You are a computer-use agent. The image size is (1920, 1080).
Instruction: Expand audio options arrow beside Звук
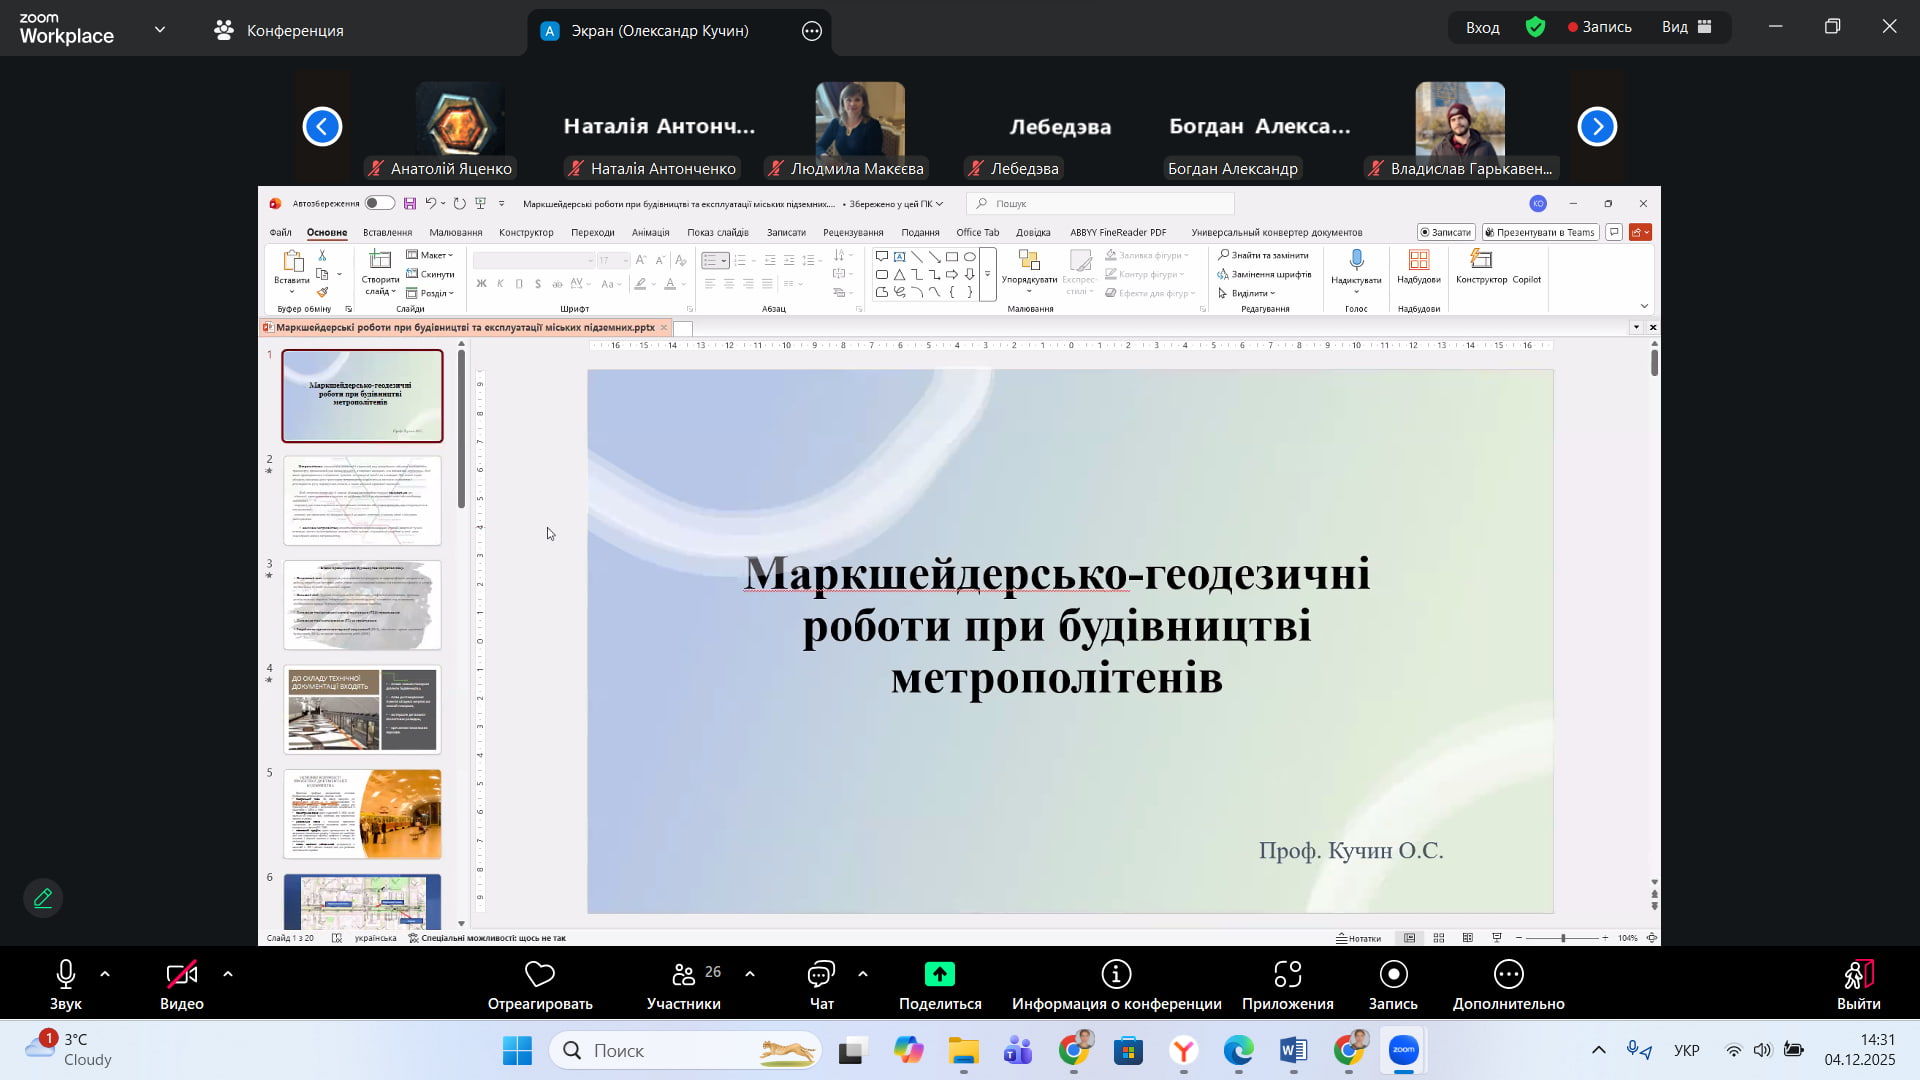point(105,974)
